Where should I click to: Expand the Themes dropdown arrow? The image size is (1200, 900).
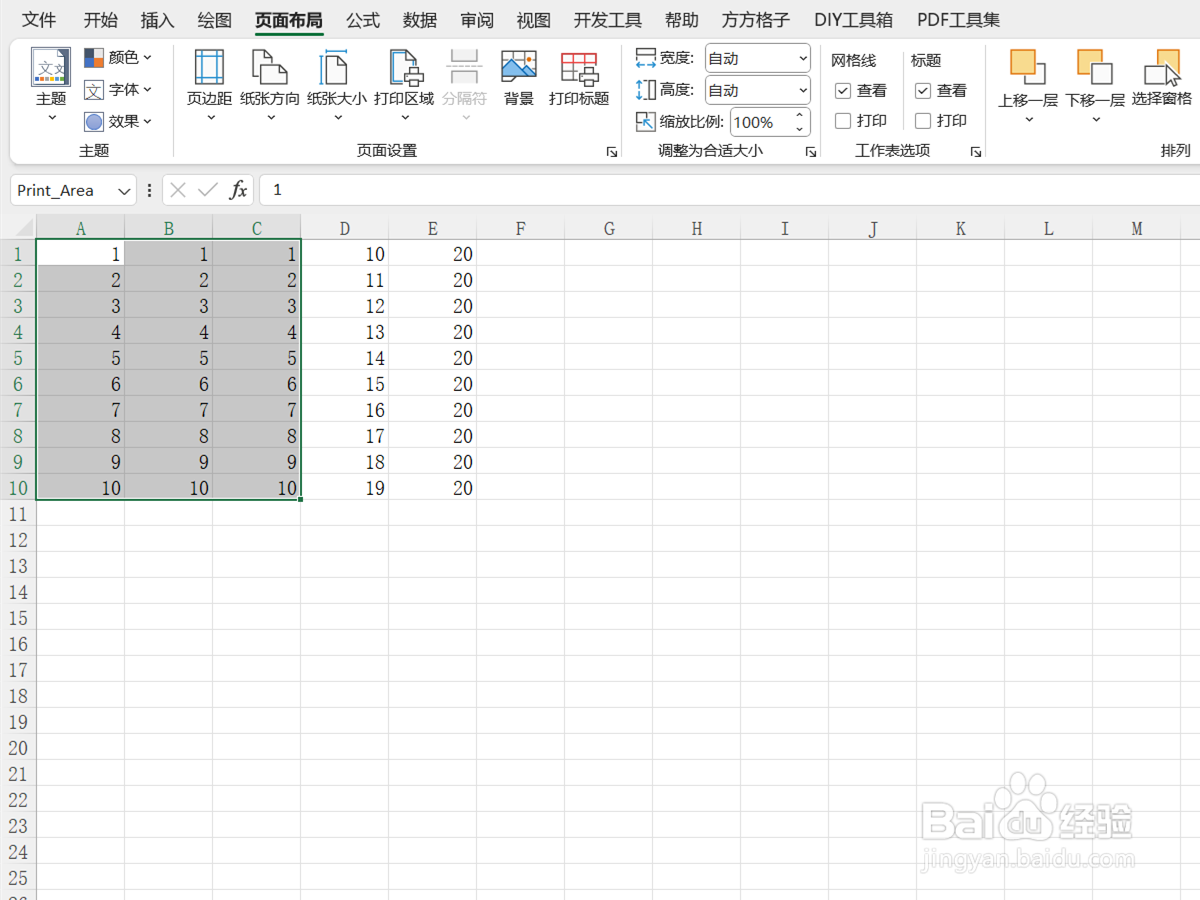point(52,118)
